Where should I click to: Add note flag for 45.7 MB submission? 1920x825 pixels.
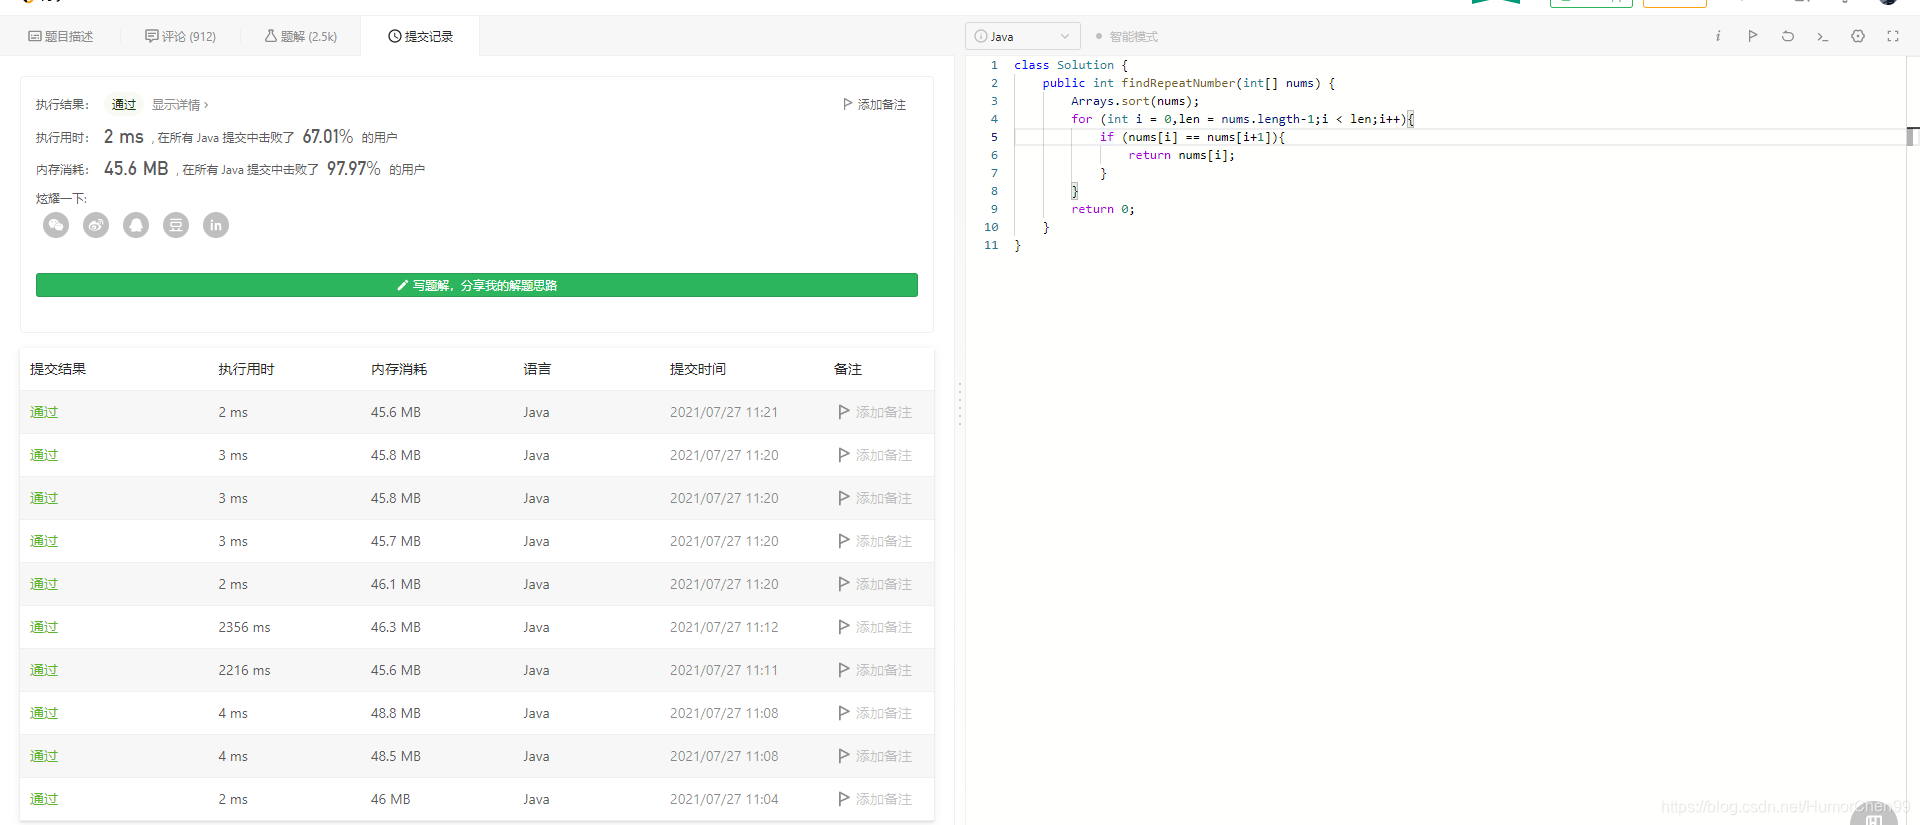point(875,541)
